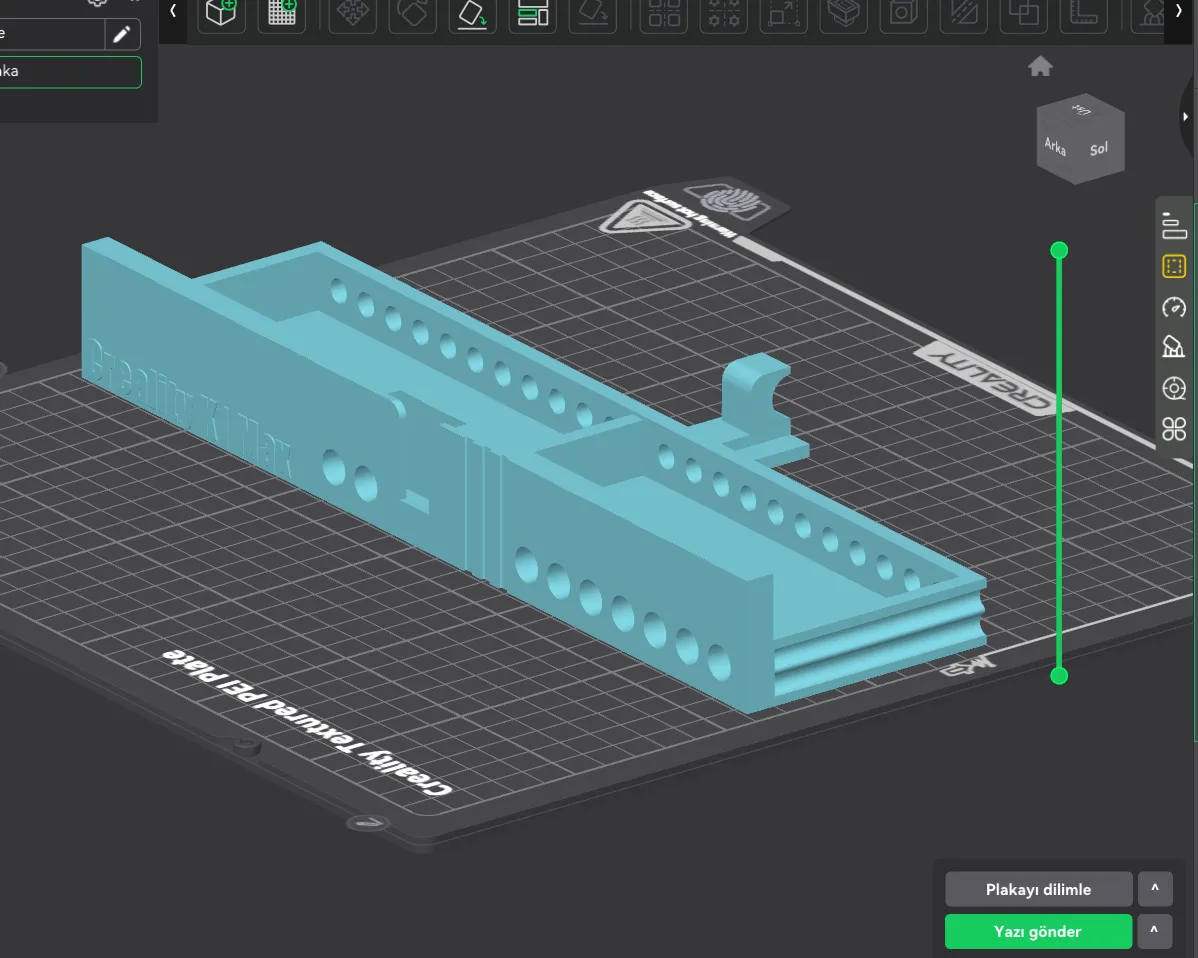Click the top handle of layer slider
Screen dimensions: 1198x958
1059,251
